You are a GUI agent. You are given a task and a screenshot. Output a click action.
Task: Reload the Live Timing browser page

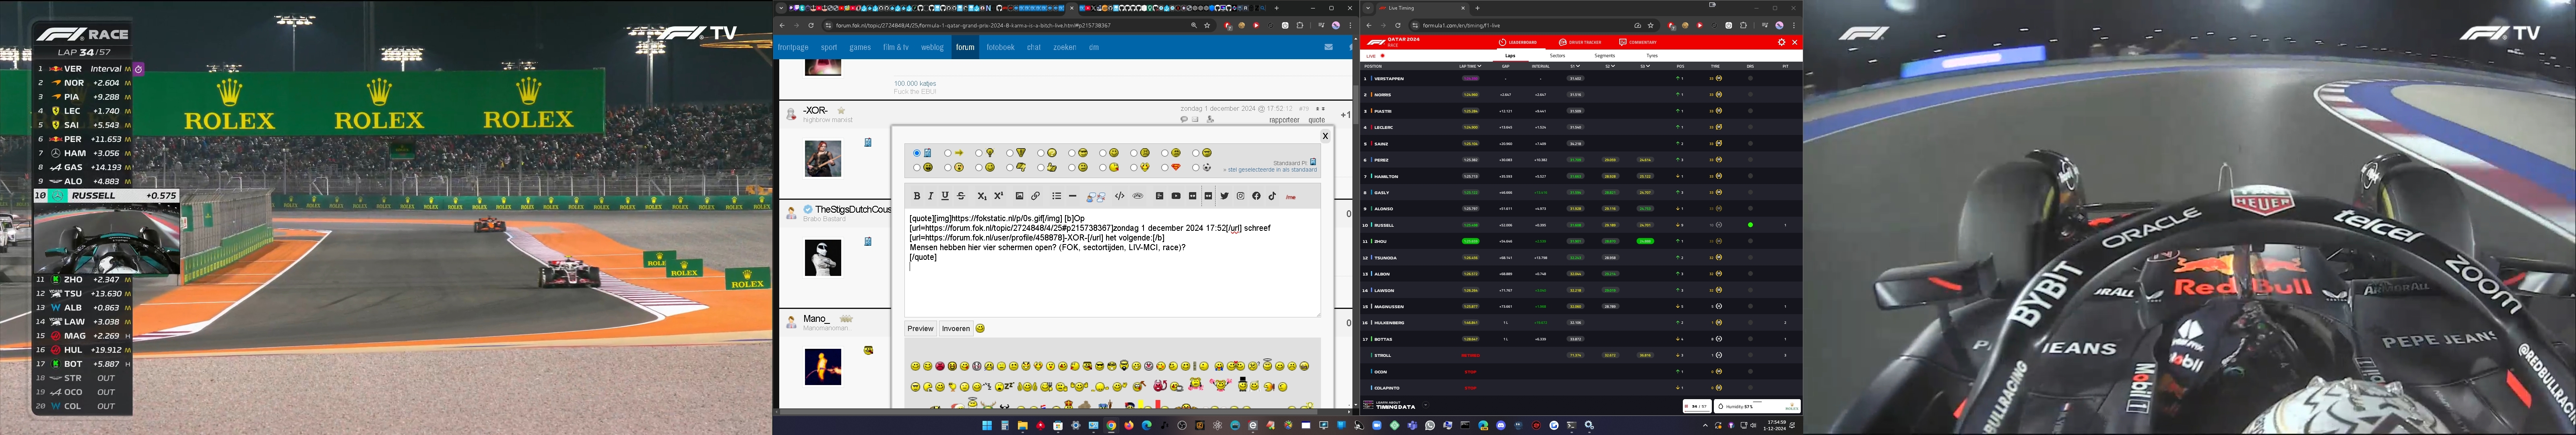coord(1398,25)
